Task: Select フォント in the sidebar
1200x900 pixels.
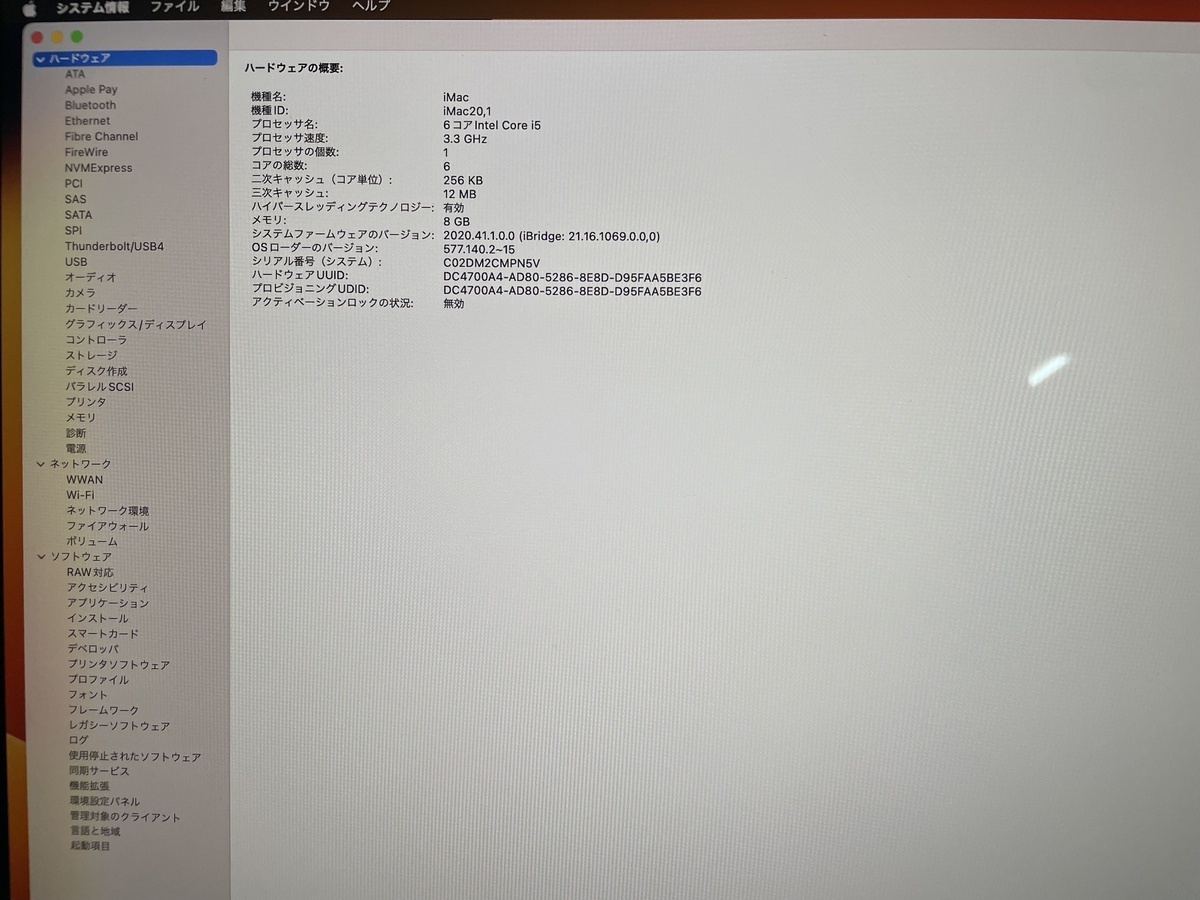Action: [88, 695]
